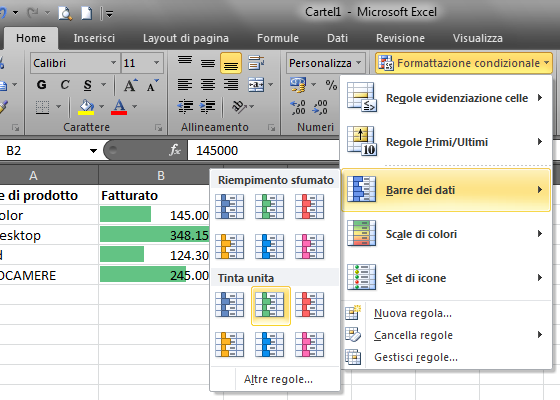Decrease indent of cell contents

(x=185, y=106)
